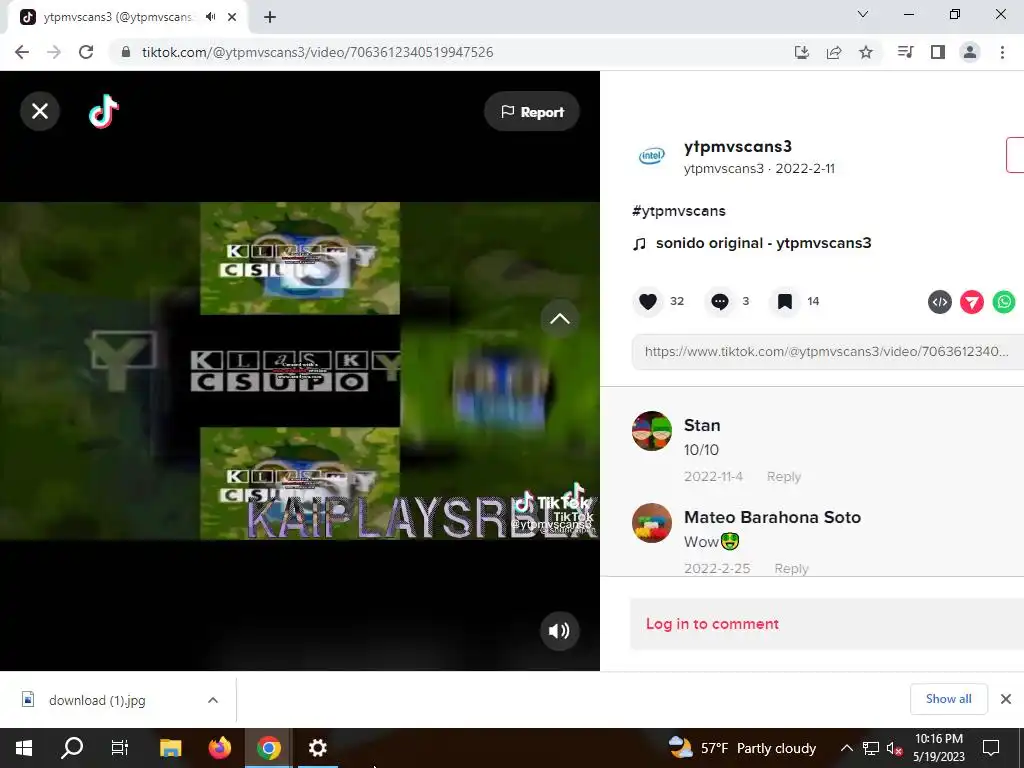This screenshot has width=1024, height=768.
Task: Click Mateo Barahona Soto's avatar
Action: click(x=652, y=523)
